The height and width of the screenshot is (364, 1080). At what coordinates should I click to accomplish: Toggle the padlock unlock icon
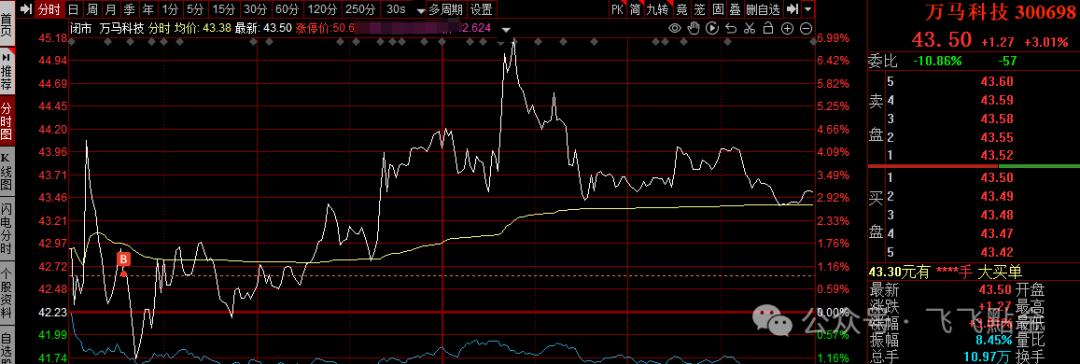[x=769, y=28]
